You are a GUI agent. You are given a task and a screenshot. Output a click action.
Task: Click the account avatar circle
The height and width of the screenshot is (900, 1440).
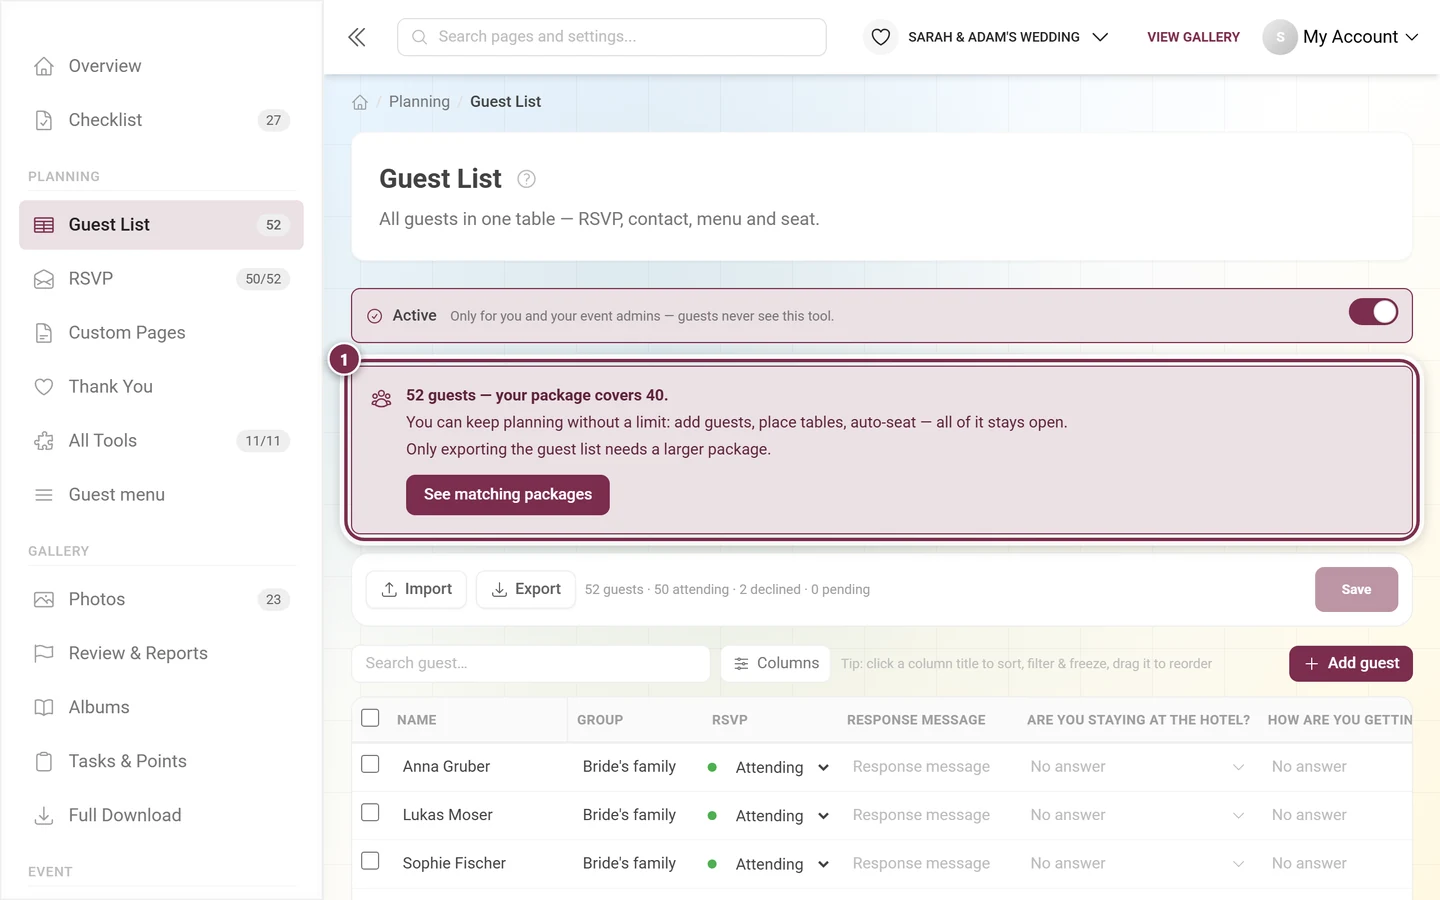tap(1280, 37)
